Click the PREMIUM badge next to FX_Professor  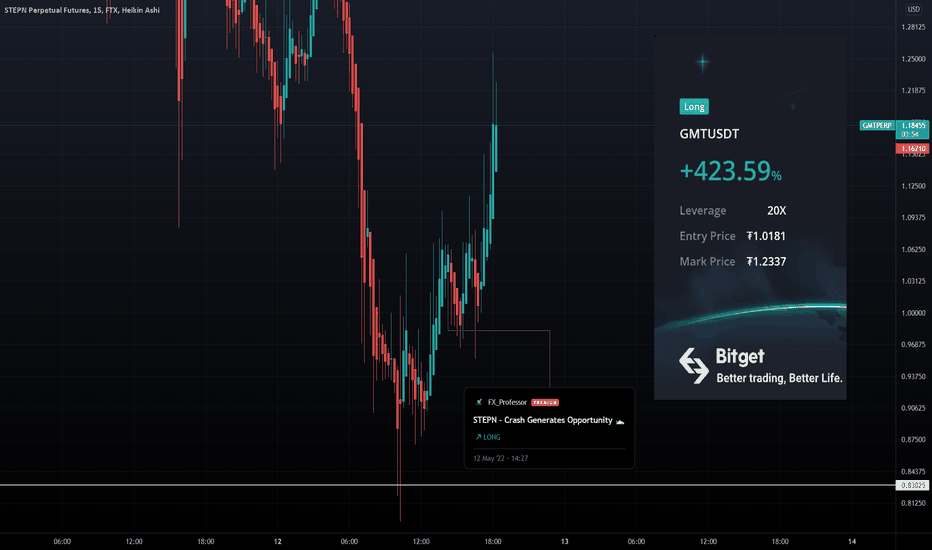545,403
